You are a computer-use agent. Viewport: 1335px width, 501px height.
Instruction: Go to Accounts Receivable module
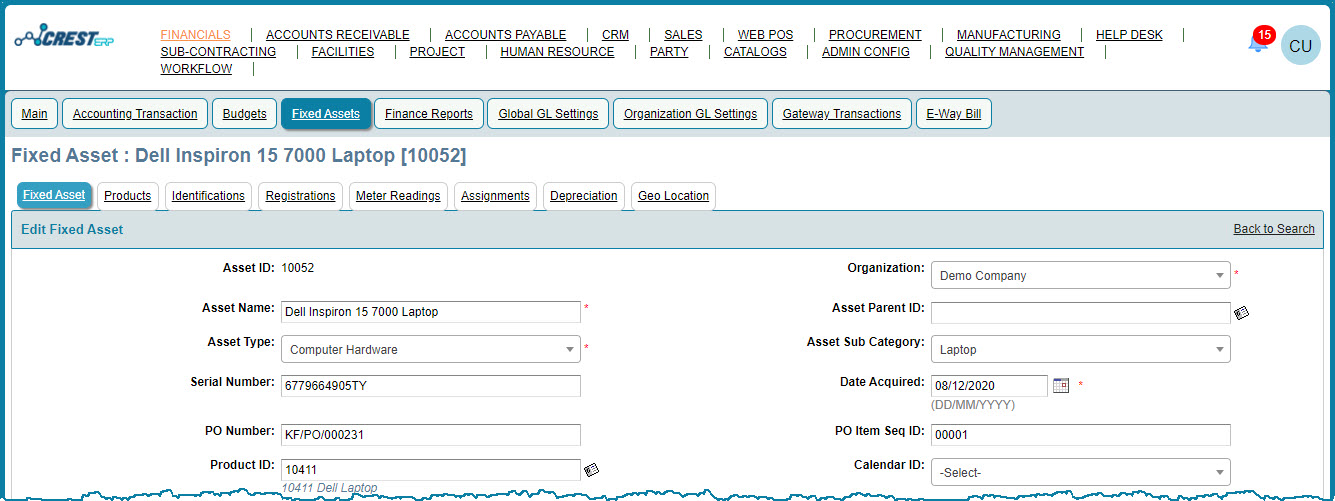point(338,34)
